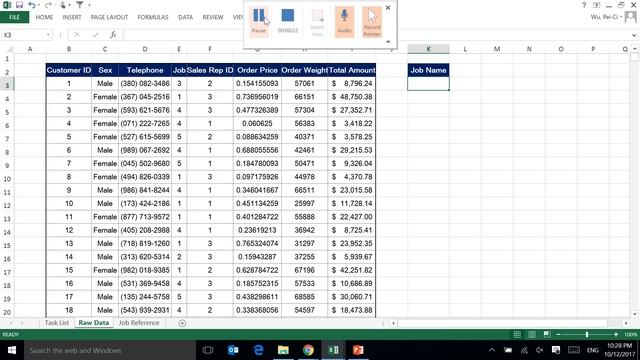Screen dimensions: 640x360
Task: Click the horizontal scrollbar right arrow
Action: coord(626,323)
